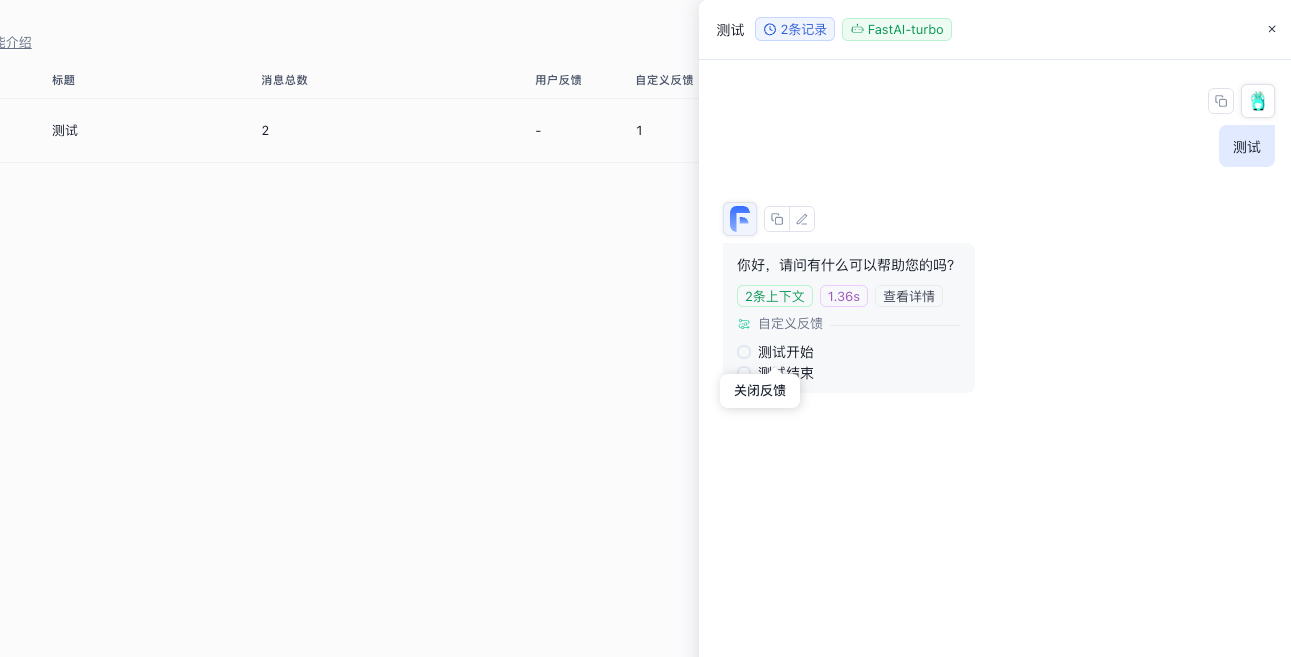
Task: Close the chat log drawer
Action: point(1272,30)
